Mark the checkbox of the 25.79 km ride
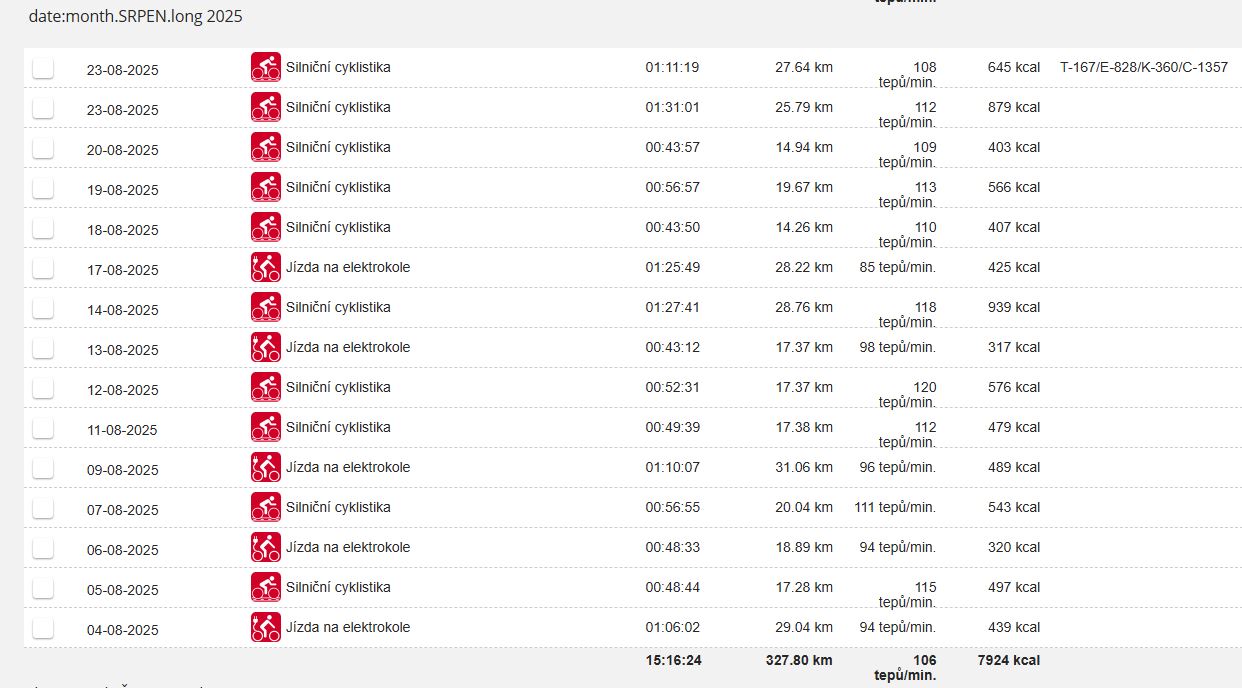1242x688 pixels. 43,108
